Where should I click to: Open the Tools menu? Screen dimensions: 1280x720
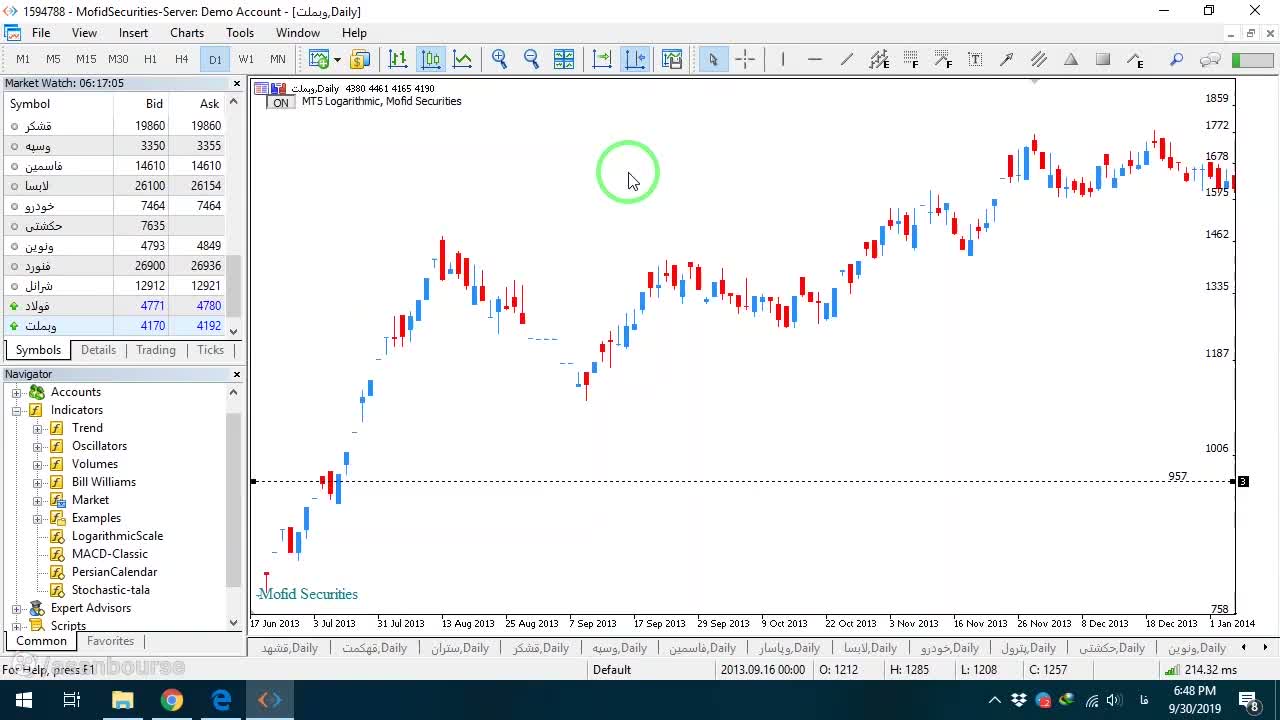tap(240, 33)
